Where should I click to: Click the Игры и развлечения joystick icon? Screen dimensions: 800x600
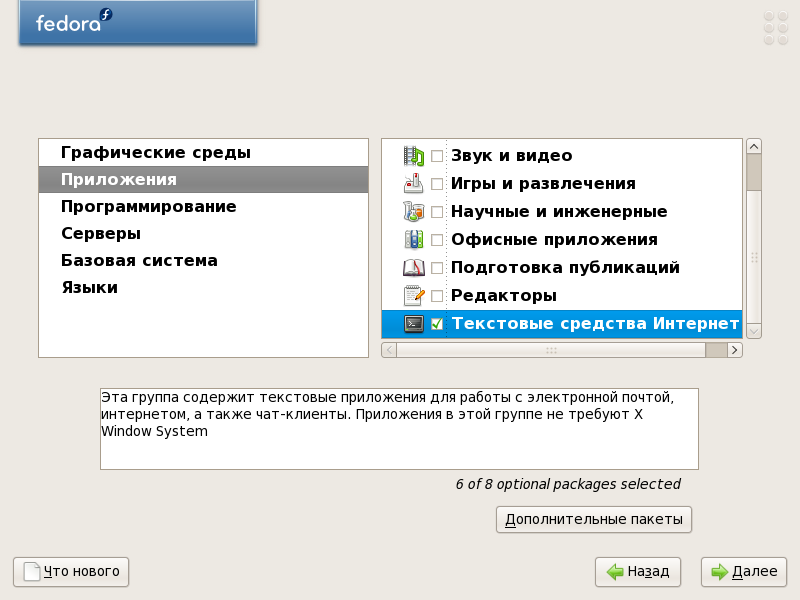(x=414, y=184)
